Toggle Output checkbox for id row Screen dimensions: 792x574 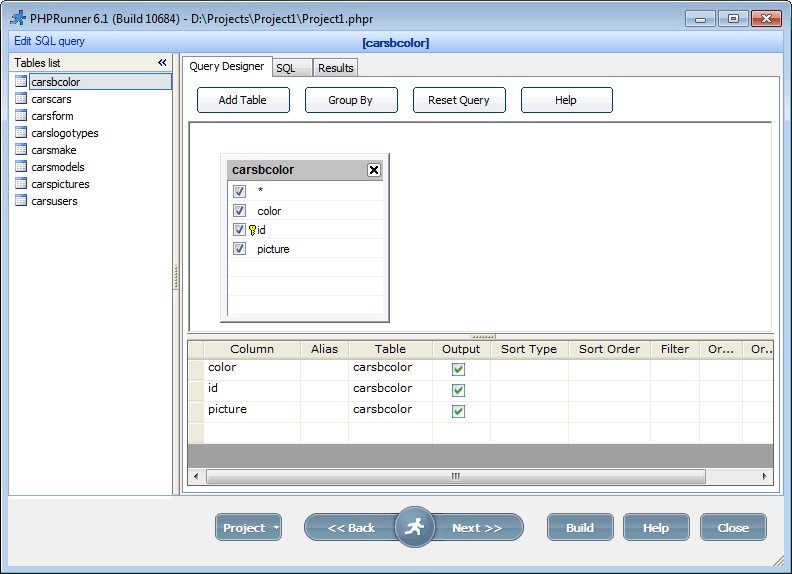point(458,390)
